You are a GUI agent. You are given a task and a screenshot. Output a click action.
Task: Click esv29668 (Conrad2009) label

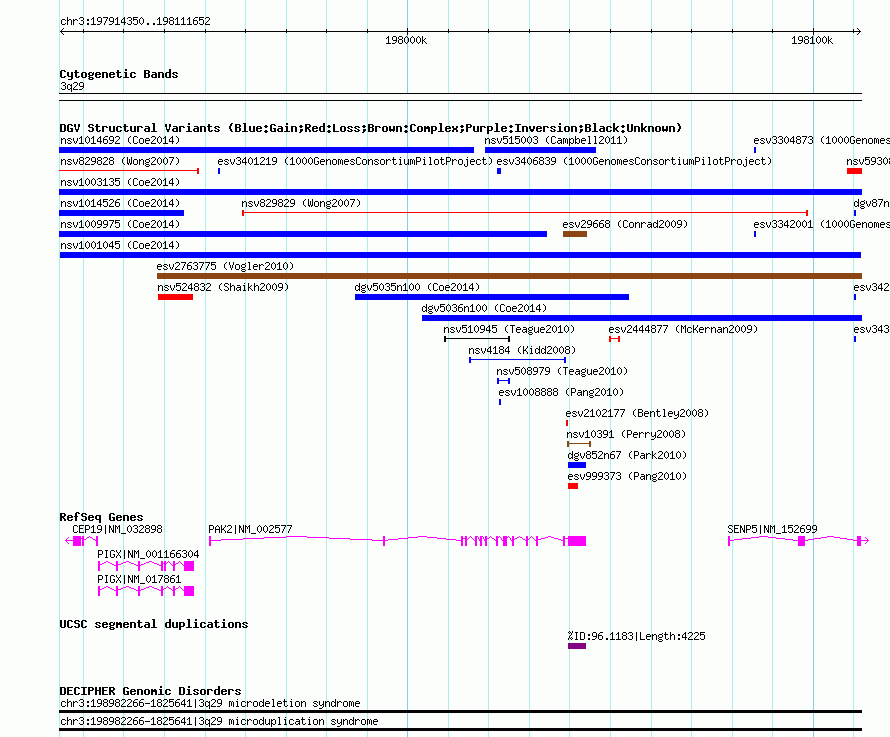625,224
